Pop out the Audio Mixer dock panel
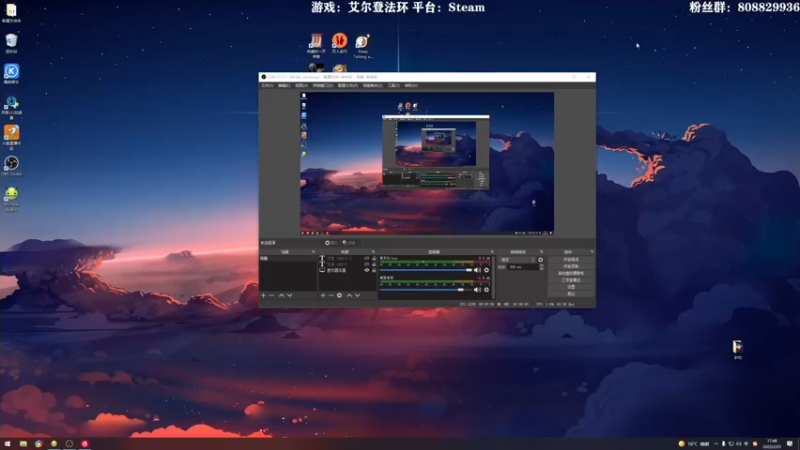This screenshot has width=800, height=450. click(492, 252)
